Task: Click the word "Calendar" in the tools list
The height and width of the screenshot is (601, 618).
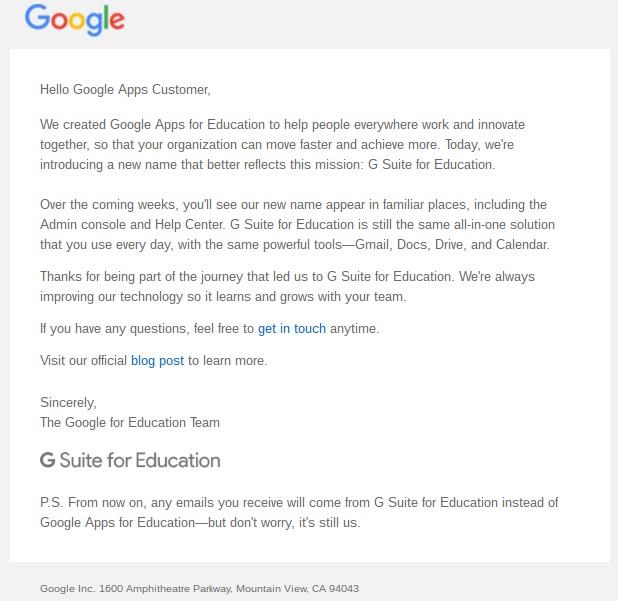Action: (x=520, y=245)
